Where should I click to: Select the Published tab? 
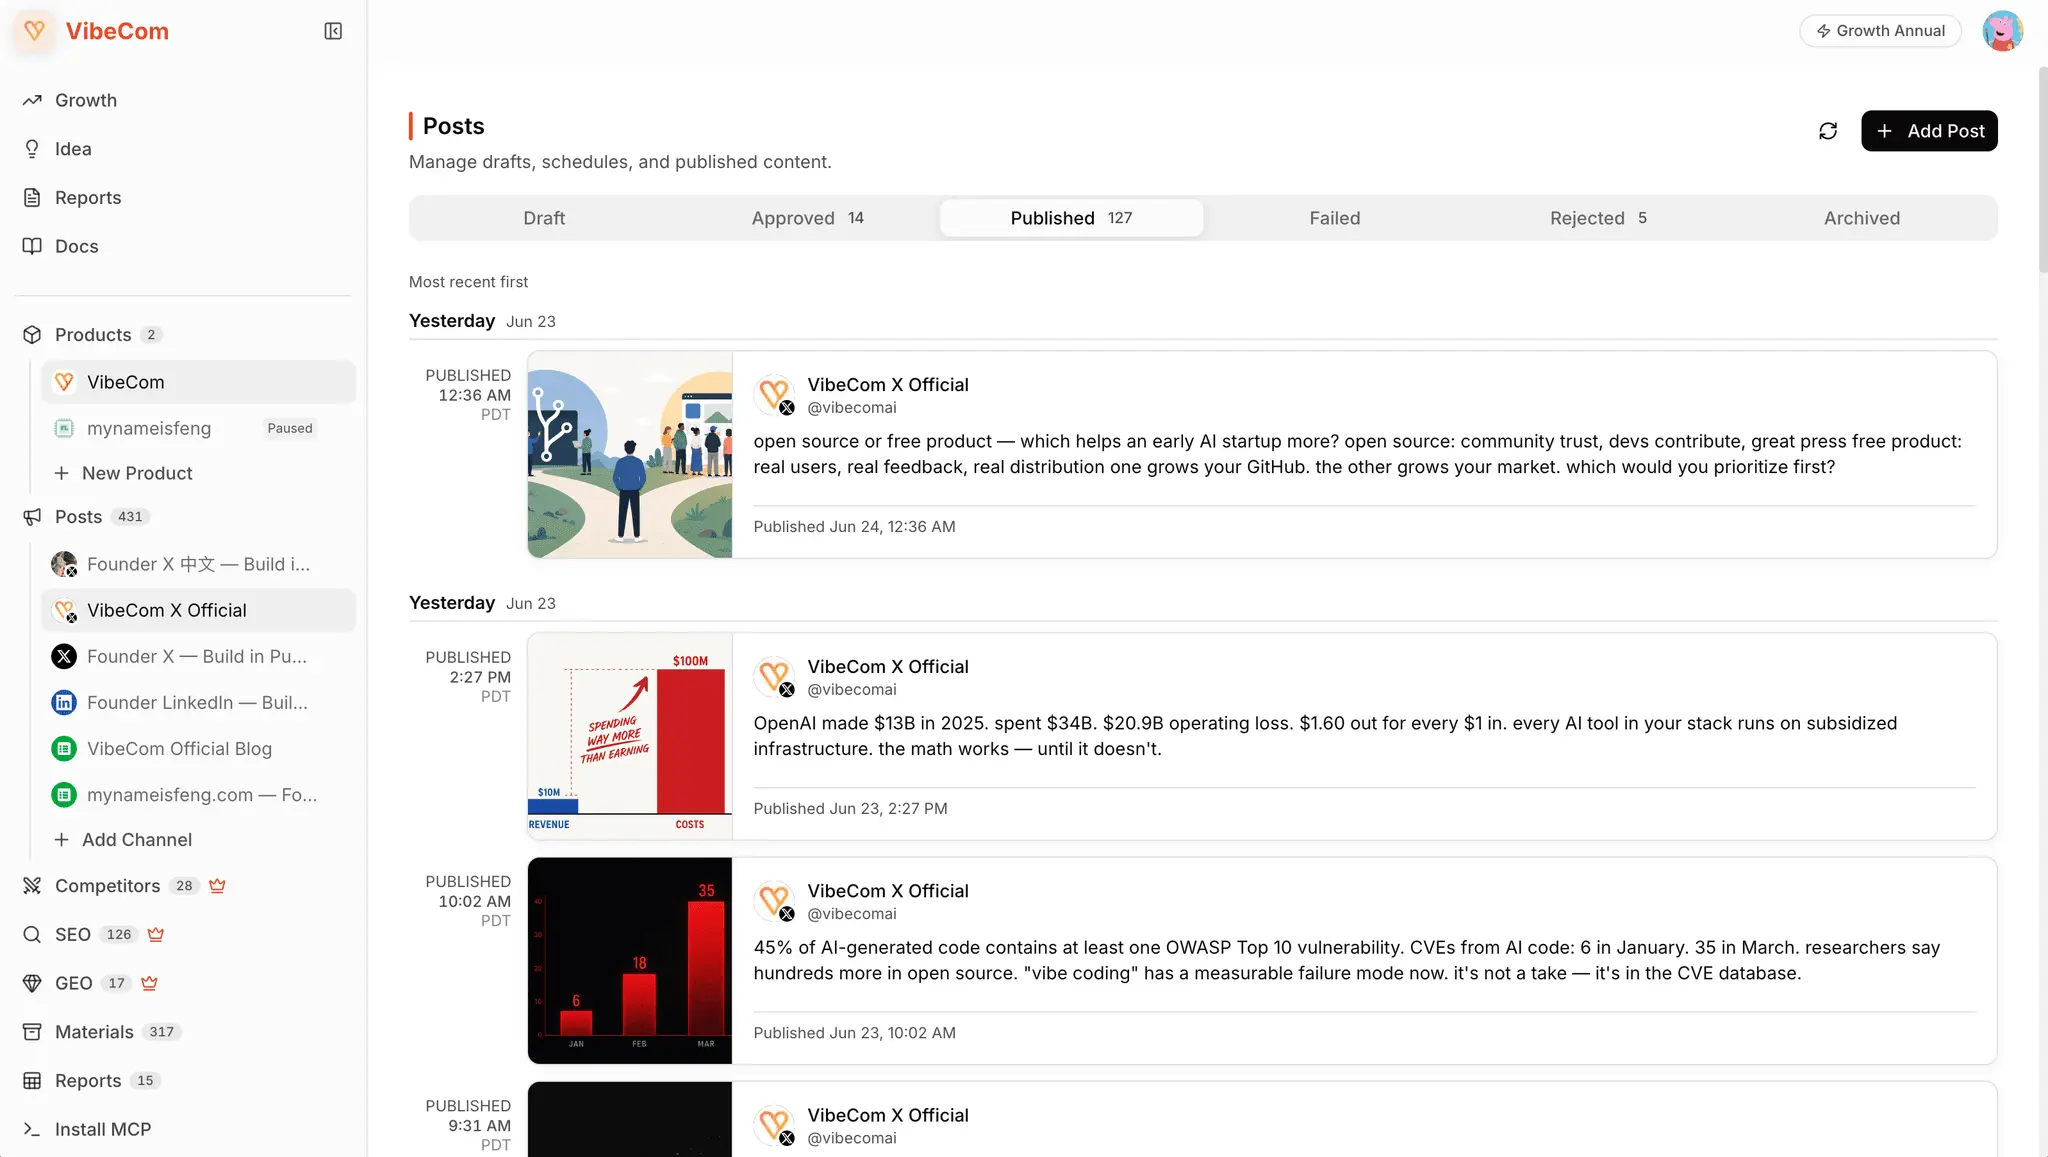pyautogui.click(x=1071, y=218)
